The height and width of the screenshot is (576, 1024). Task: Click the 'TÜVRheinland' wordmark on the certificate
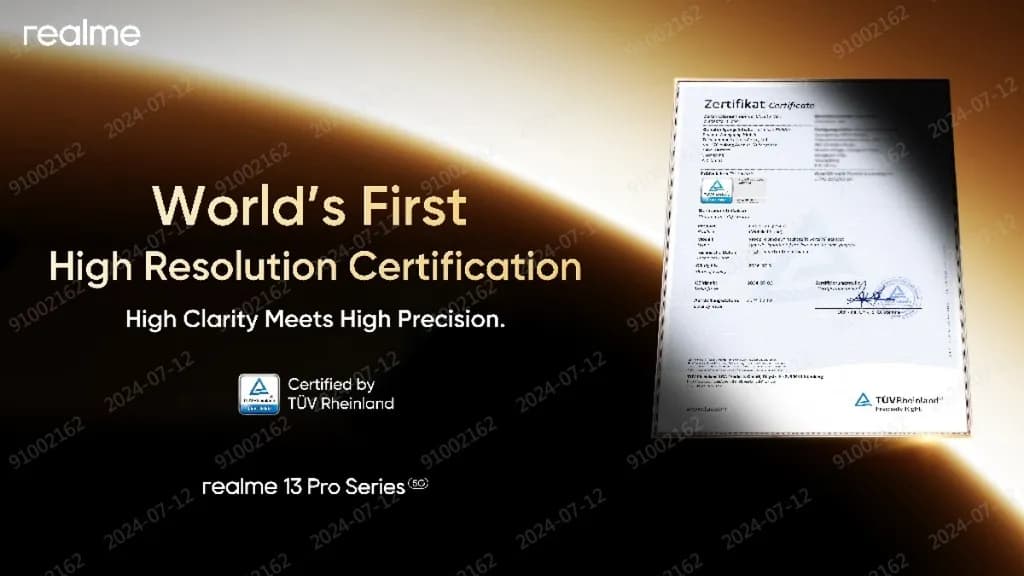908,400
